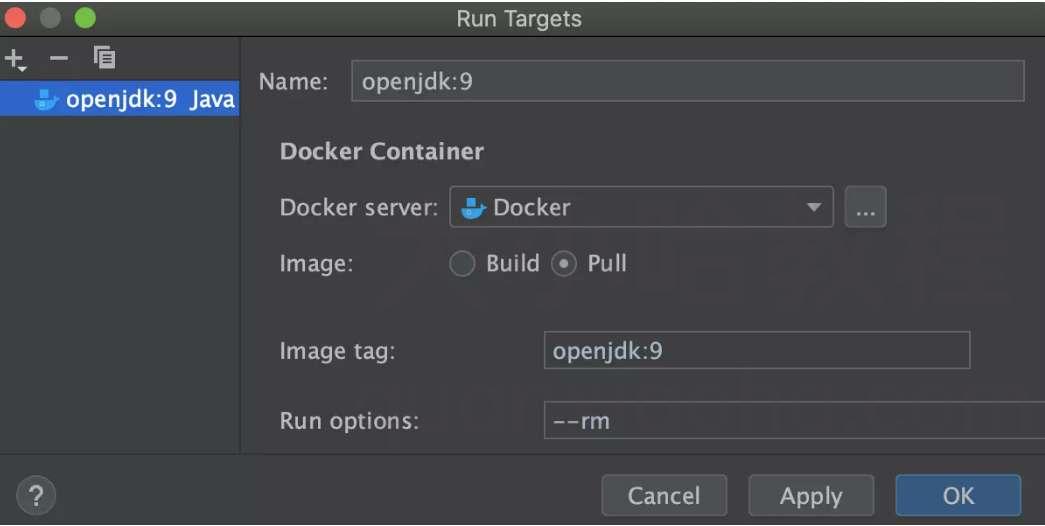
Task: Focus the Run options field
Action: 794,421
